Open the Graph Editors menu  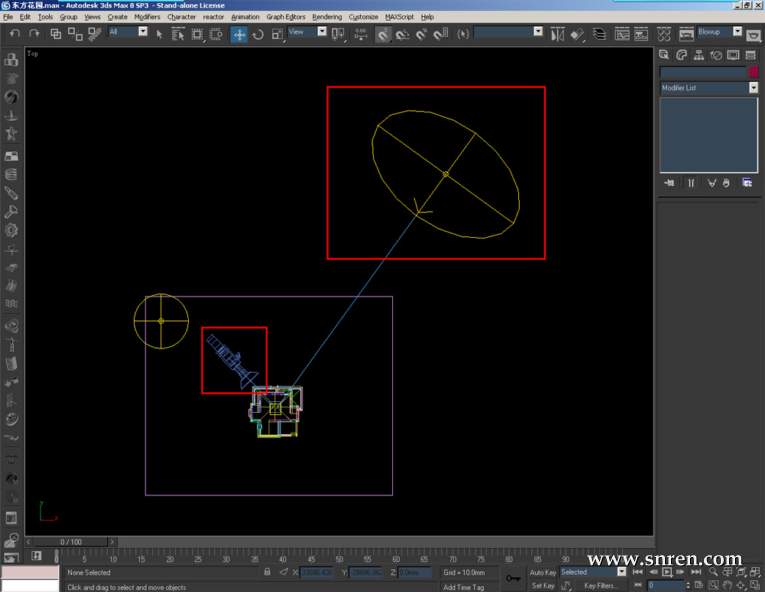pos(286,17)
